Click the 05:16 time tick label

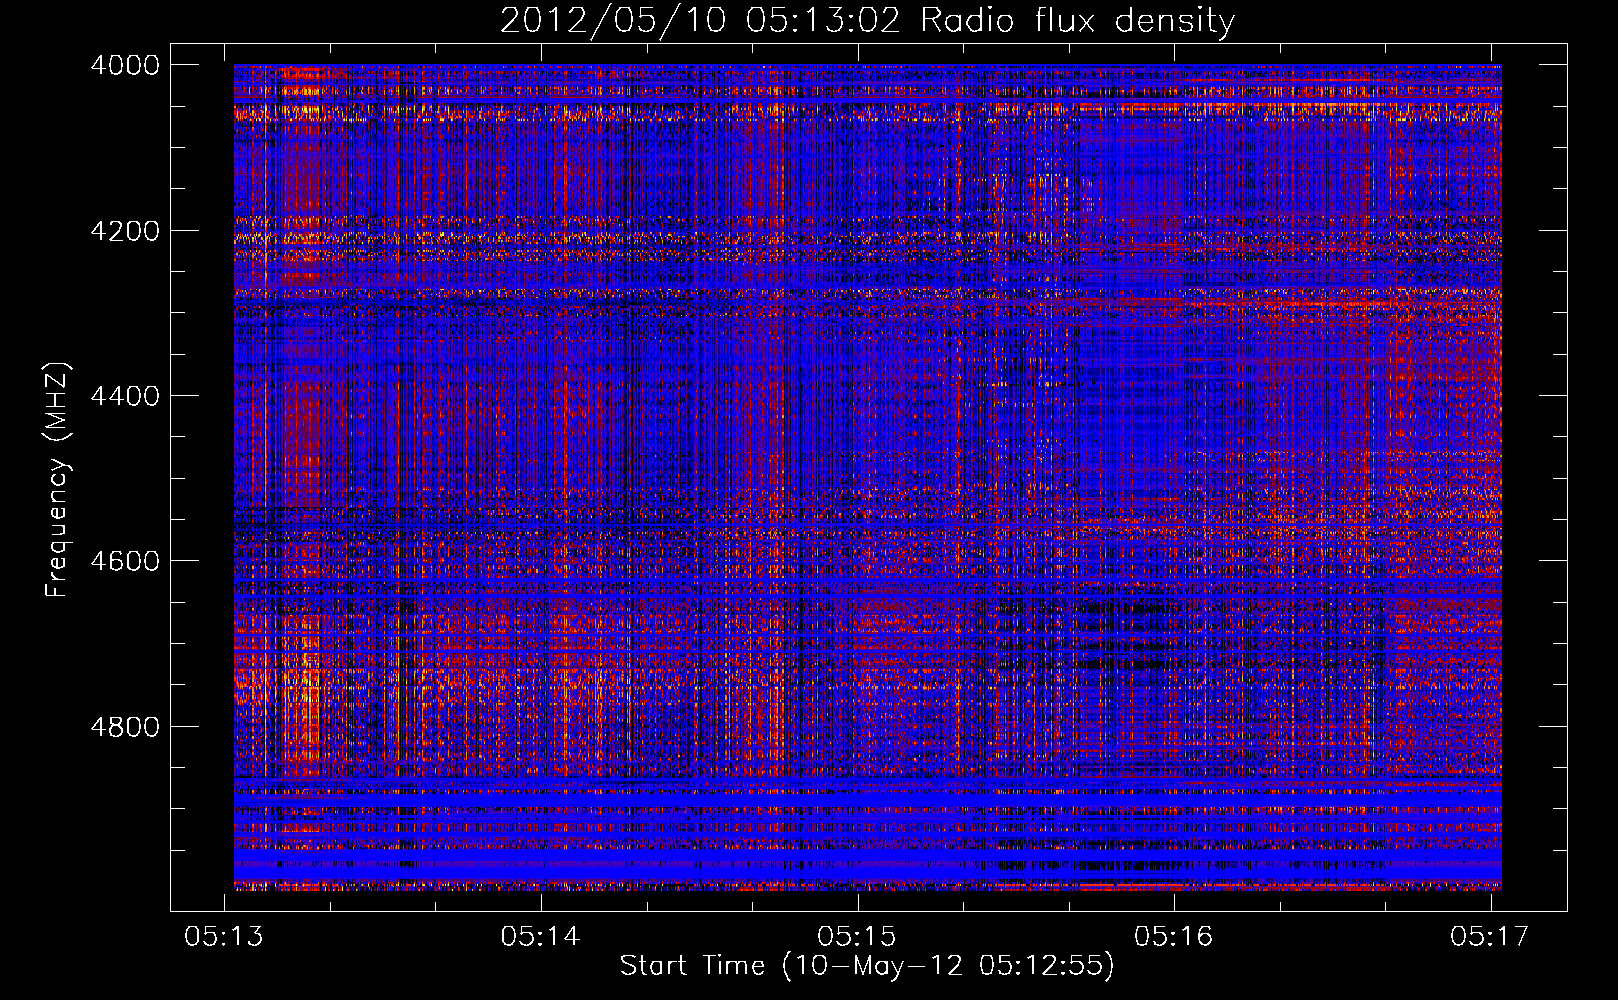point(1174,936)
